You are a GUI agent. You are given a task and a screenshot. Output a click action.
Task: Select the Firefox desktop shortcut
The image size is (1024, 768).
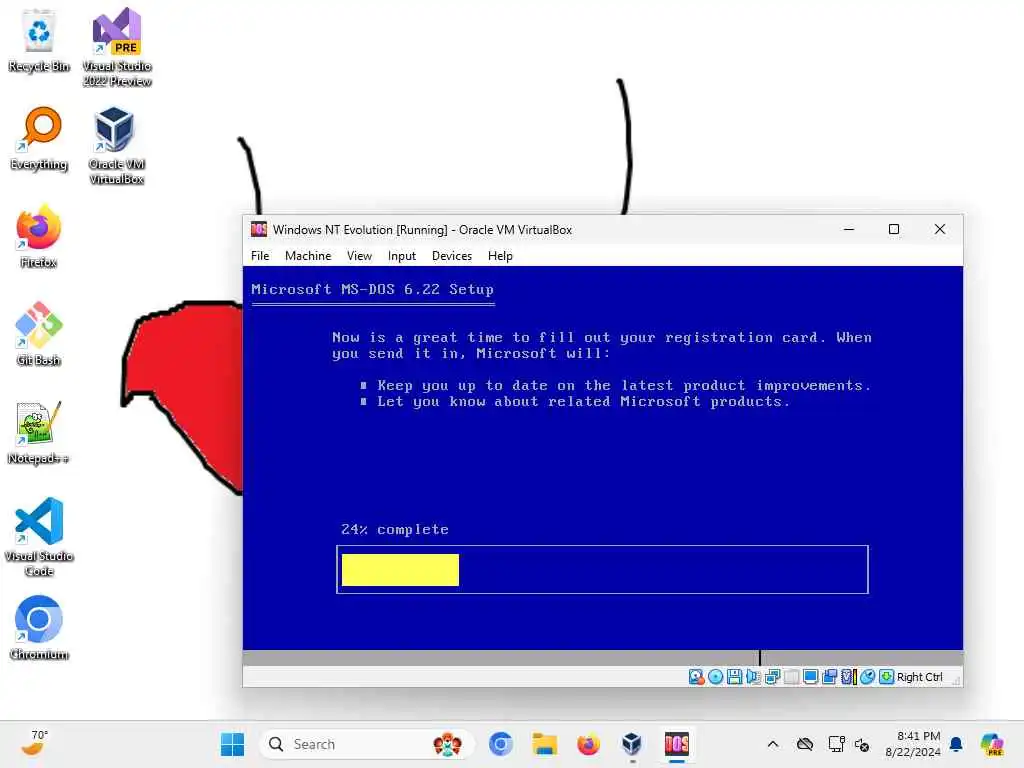(39, 236)
